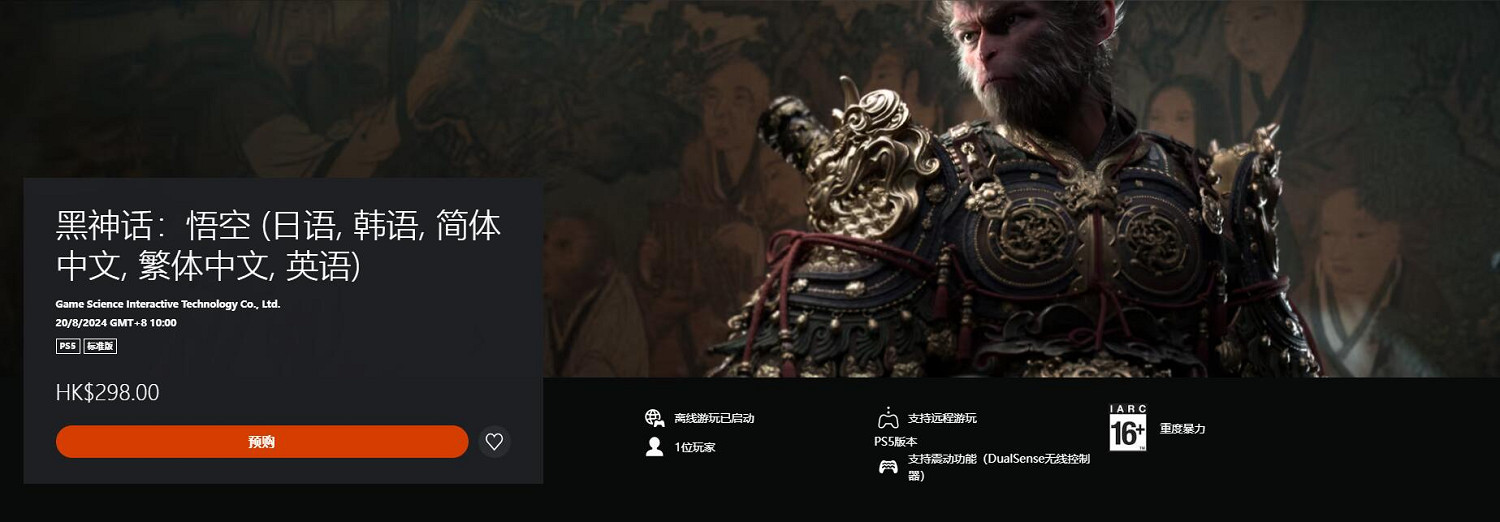Click the HK$298.00 price text
This screenshot has height=522, width=1500.
point(107,393)
